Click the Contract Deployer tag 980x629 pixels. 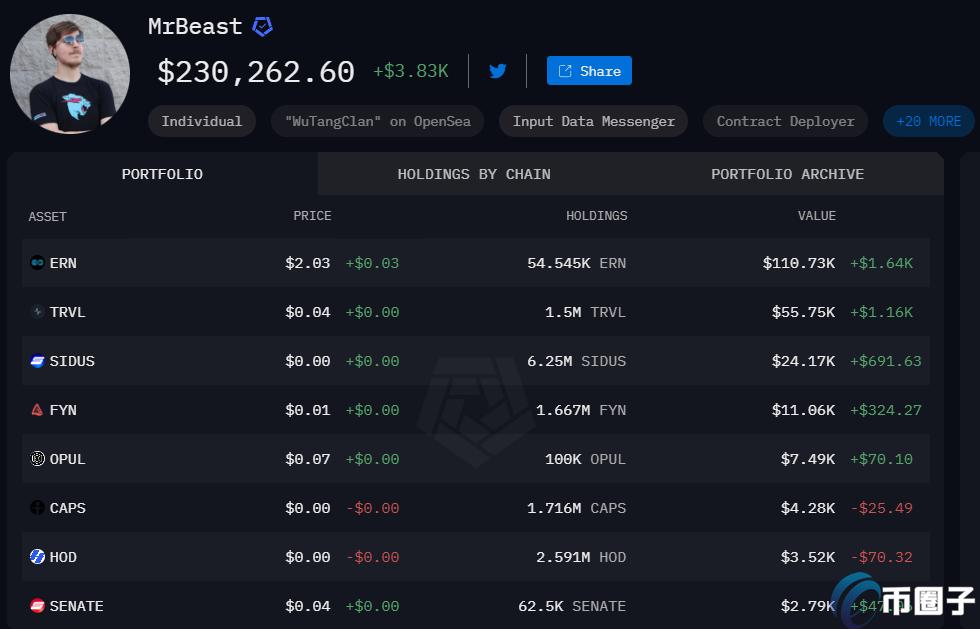tap(786, 121)
